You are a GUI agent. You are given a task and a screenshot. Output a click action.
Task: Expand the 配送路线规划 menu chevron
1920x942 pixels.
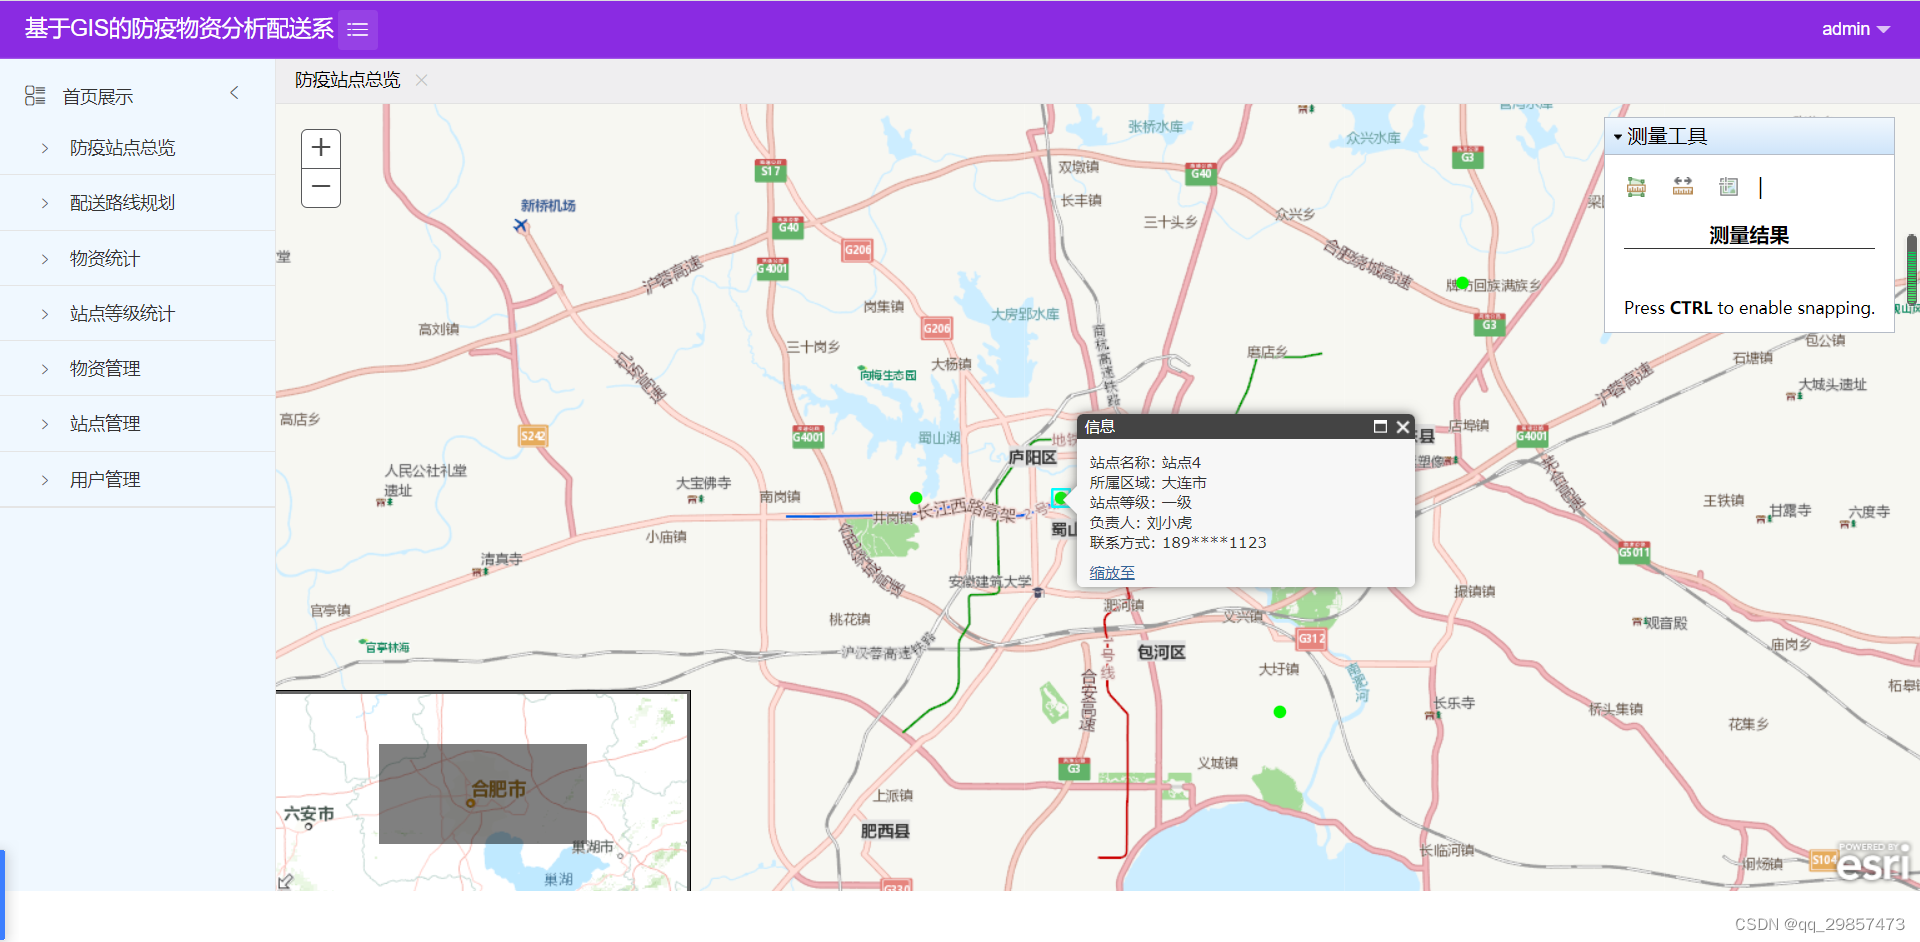(x=44, y=202)
